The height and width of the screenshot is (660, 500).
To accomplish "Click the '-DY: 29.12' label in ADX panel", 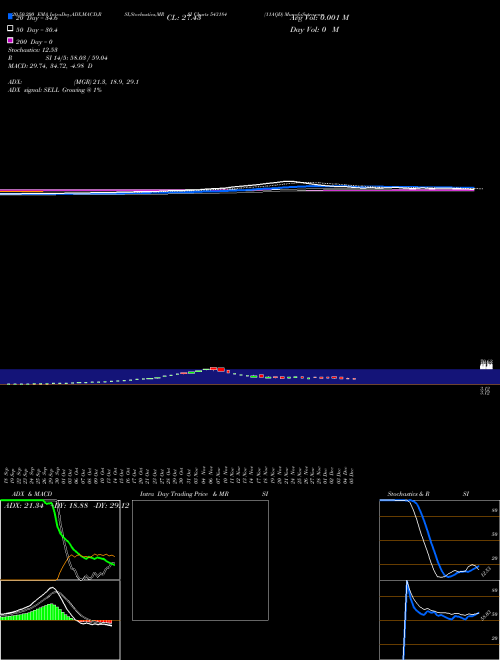I will tap(111, 506).
